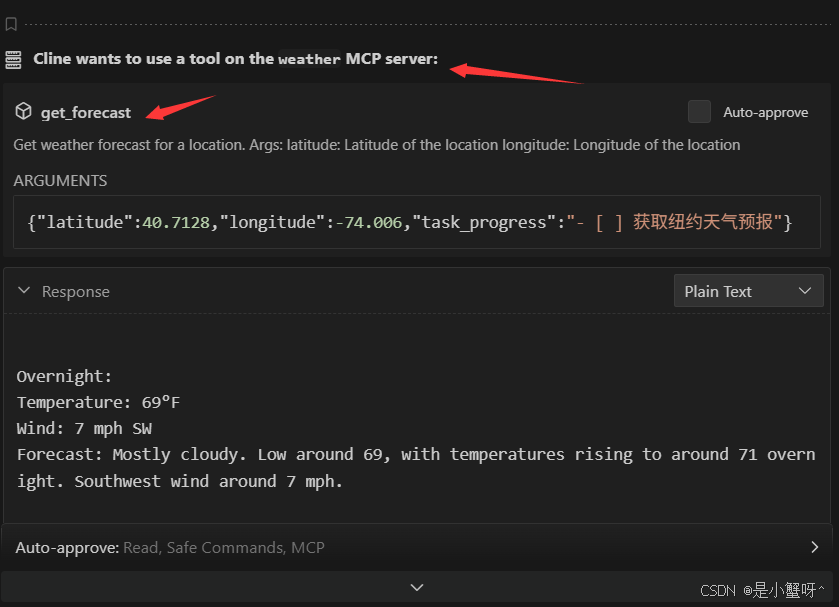
Task: Click the 'Auto-approve' label beside the checkbox
Action: 766,112
